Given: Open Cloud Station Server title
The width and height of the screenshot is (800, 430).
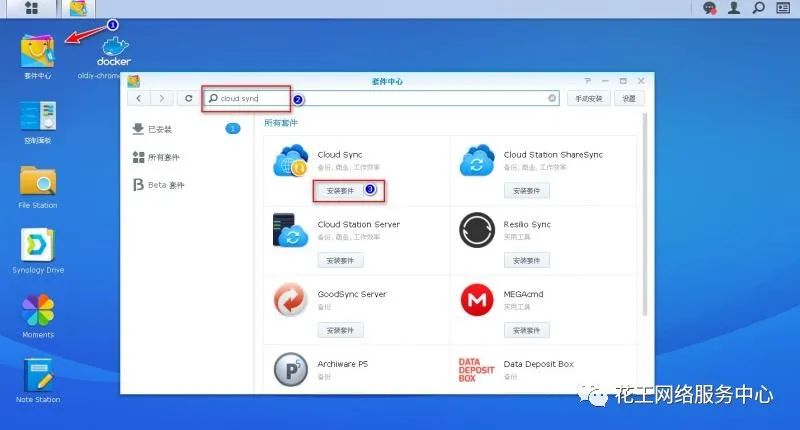Looking at the screenshot, I should coord(359,224).
